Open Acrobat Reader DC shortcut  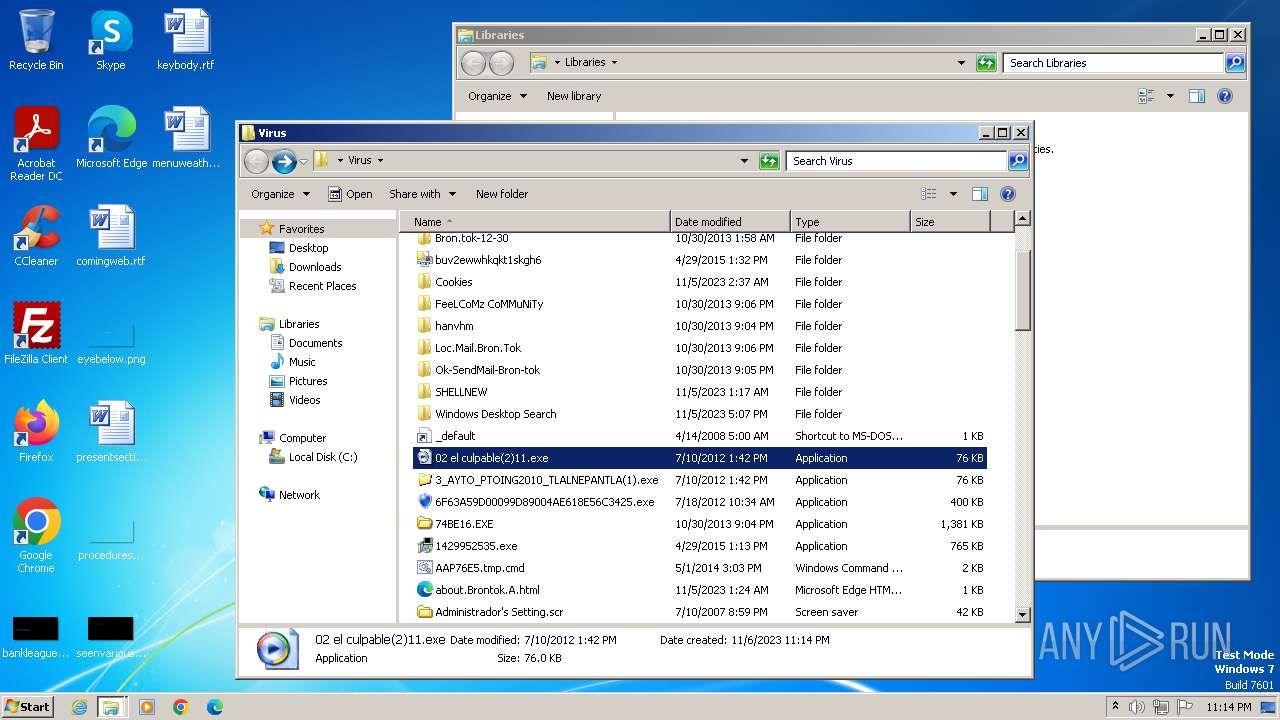[x=36, y=143]
